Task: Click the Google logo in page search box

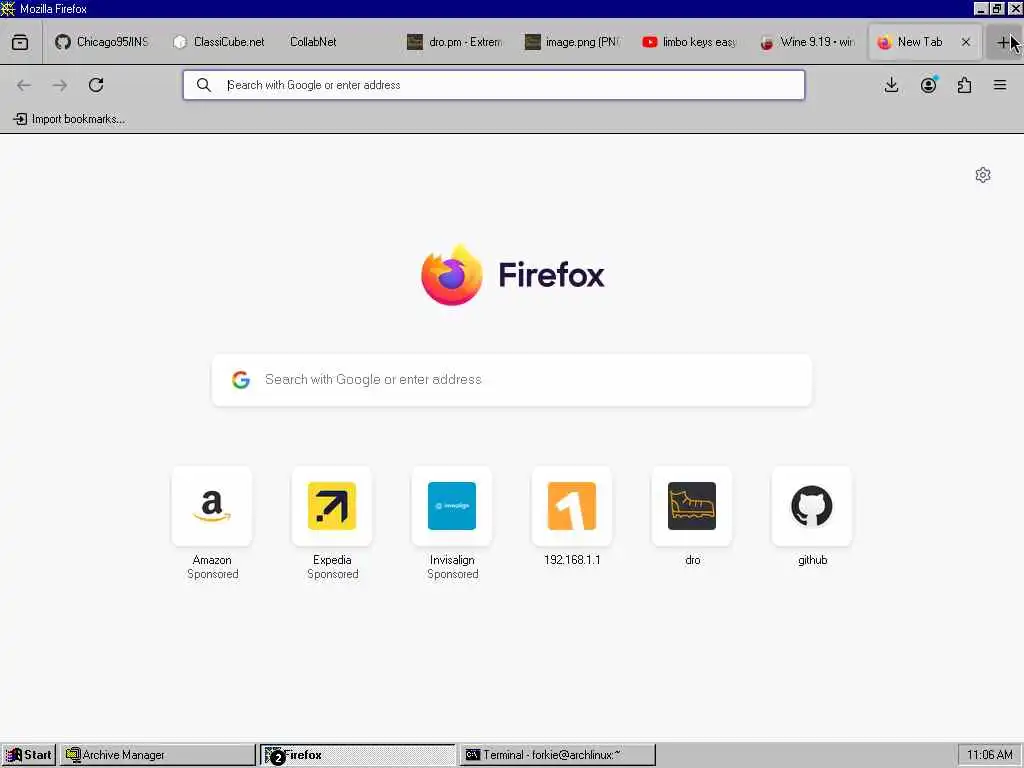Action: point(241,379)
